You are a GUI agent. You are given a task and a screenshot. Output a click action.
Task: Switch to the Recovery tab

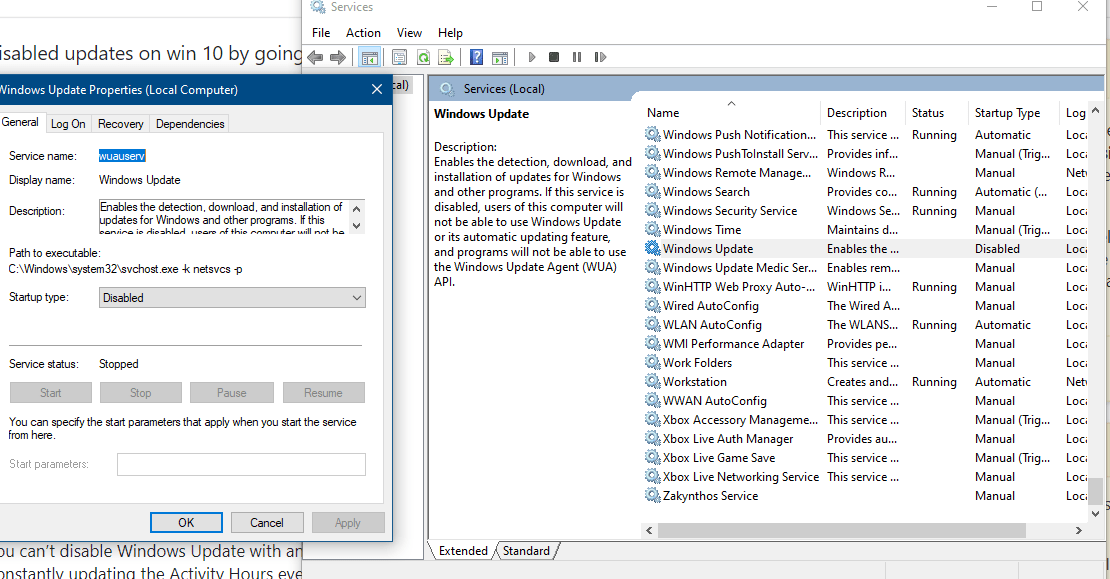(x=120, y=124)
